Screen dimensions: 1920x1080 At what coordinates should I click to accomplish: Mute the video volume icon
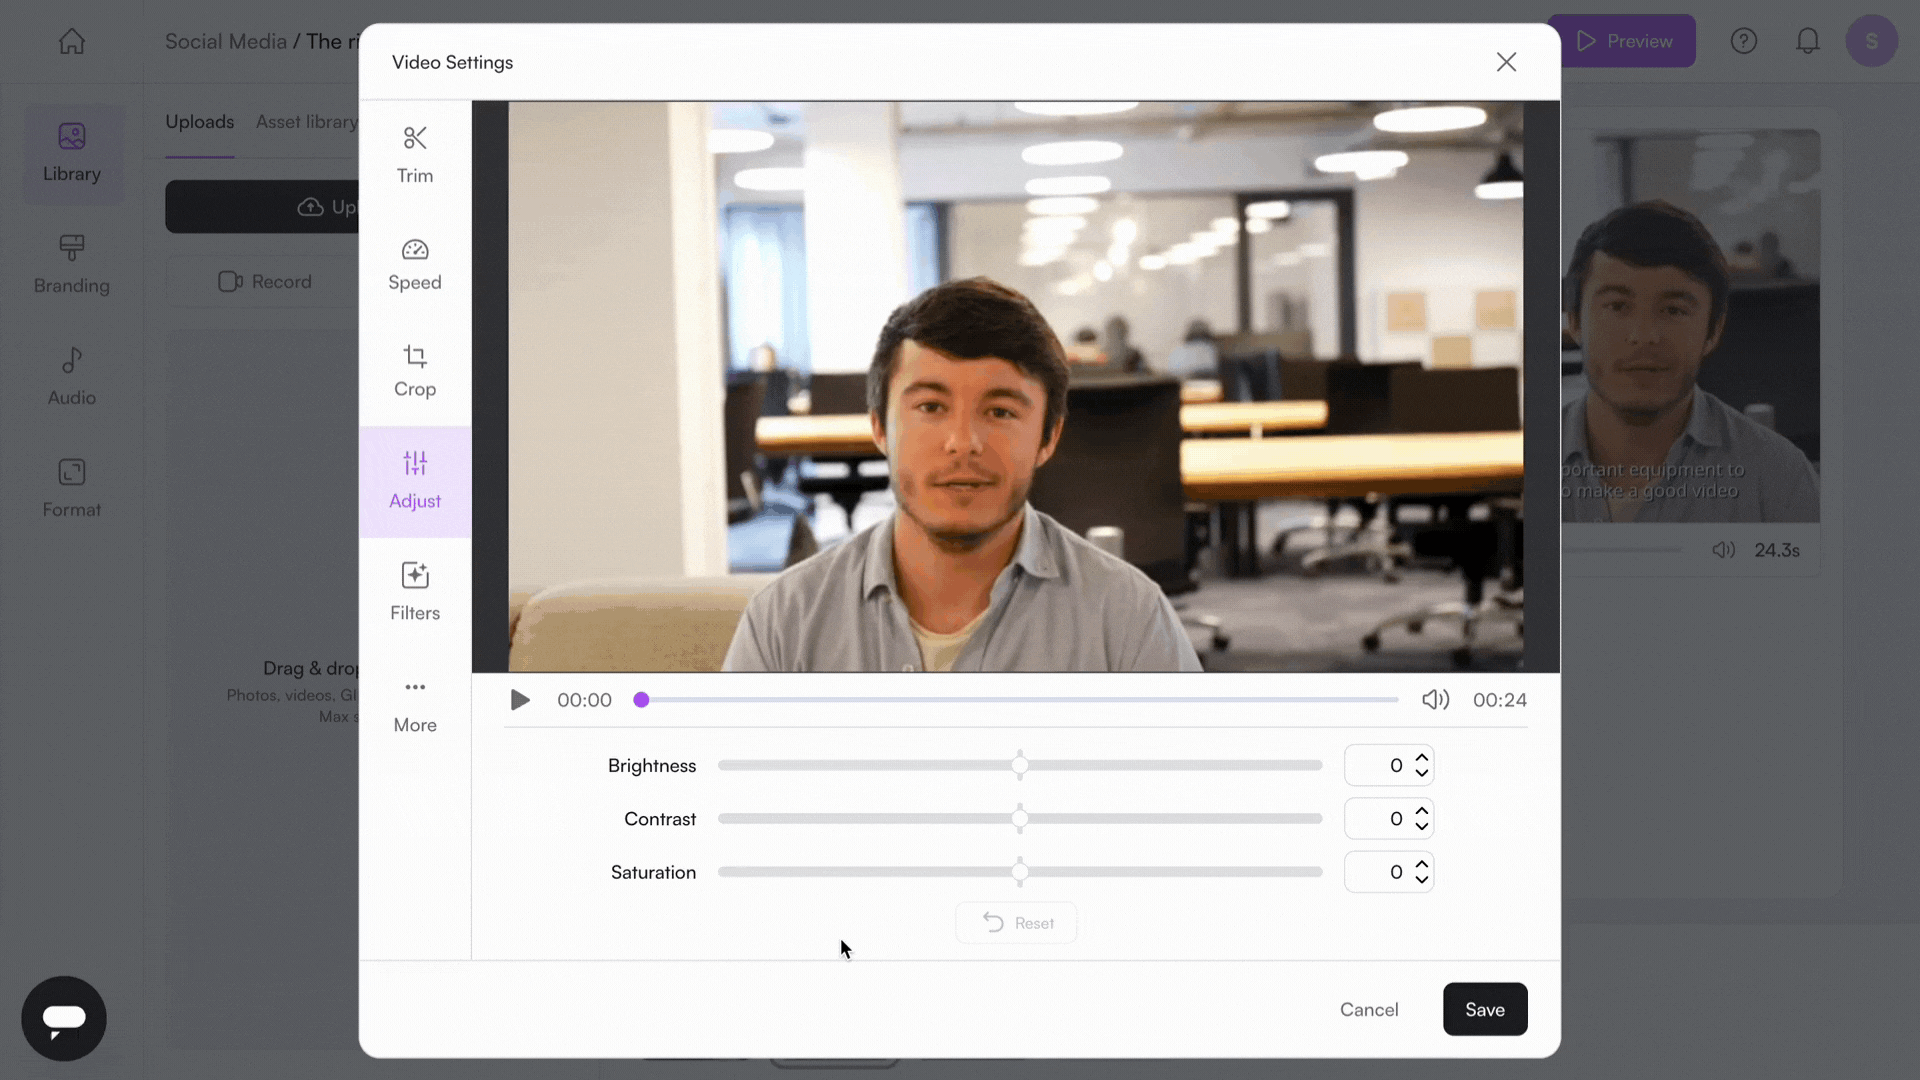[1435, 700]
